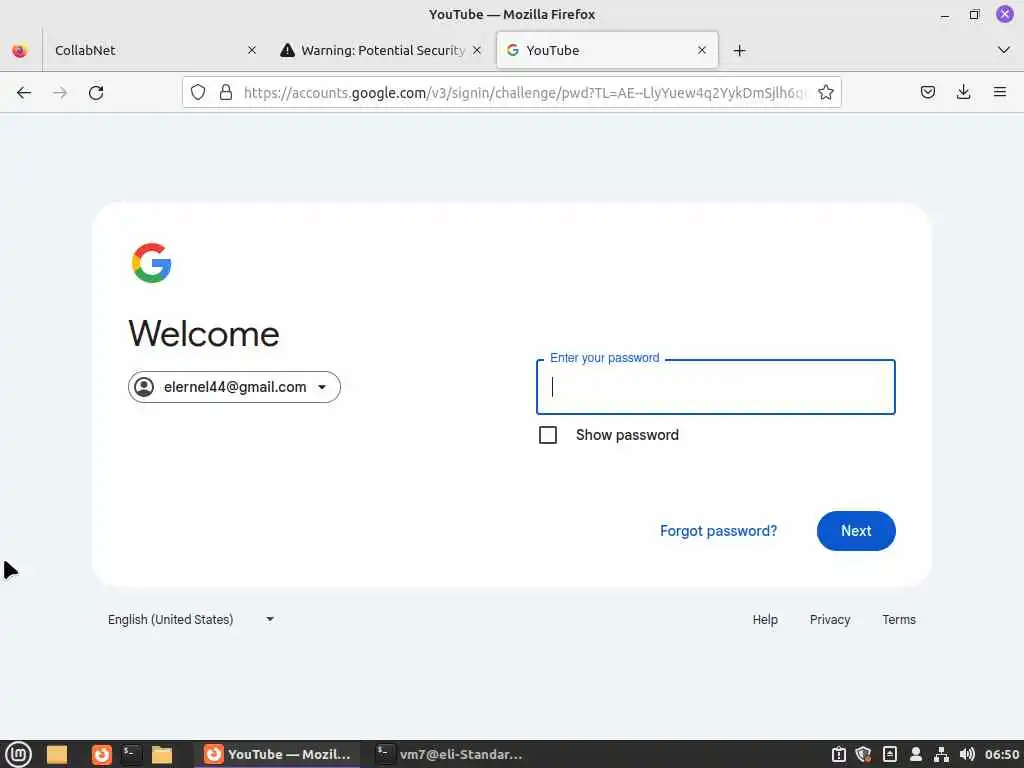Click the 06:50 clock in the panel
The image size is (1024, 768).
point(1002,754)
